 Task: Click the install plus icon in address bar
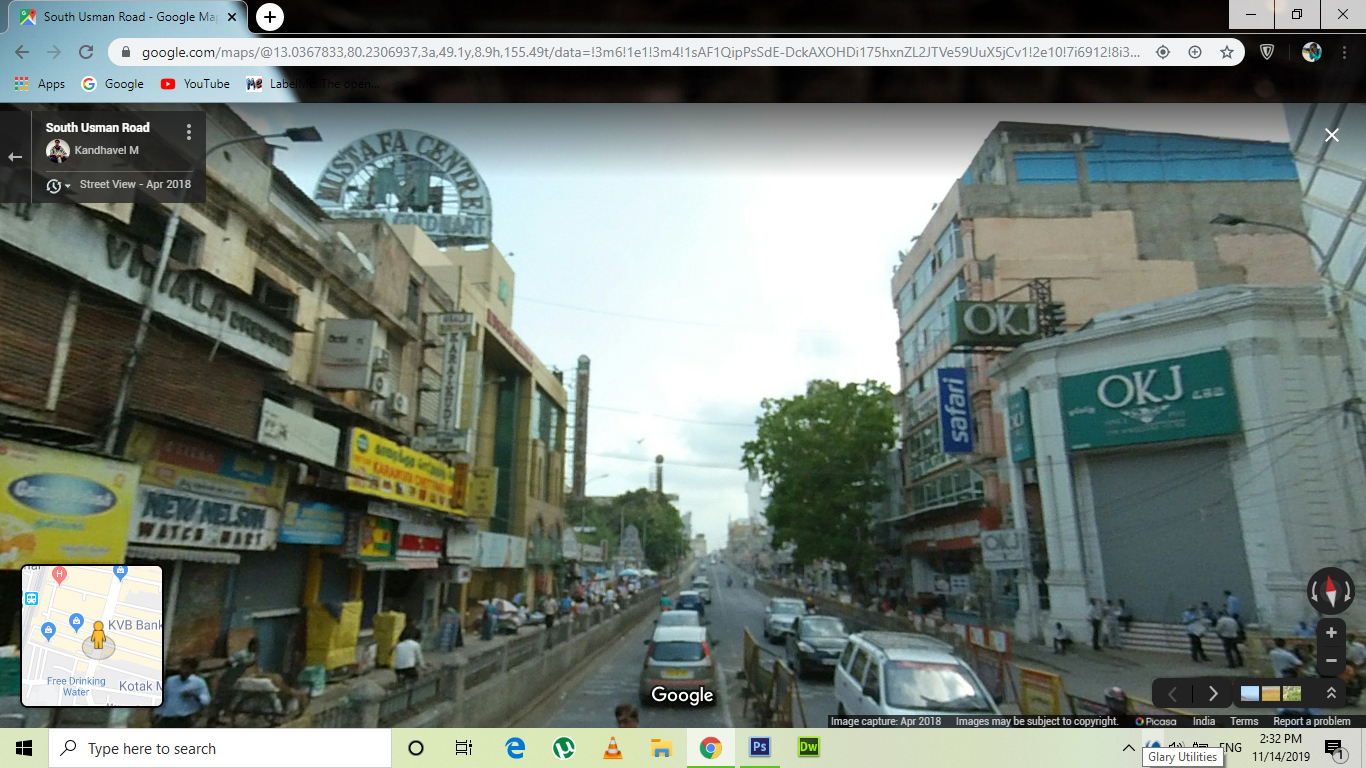point(1195,52)
